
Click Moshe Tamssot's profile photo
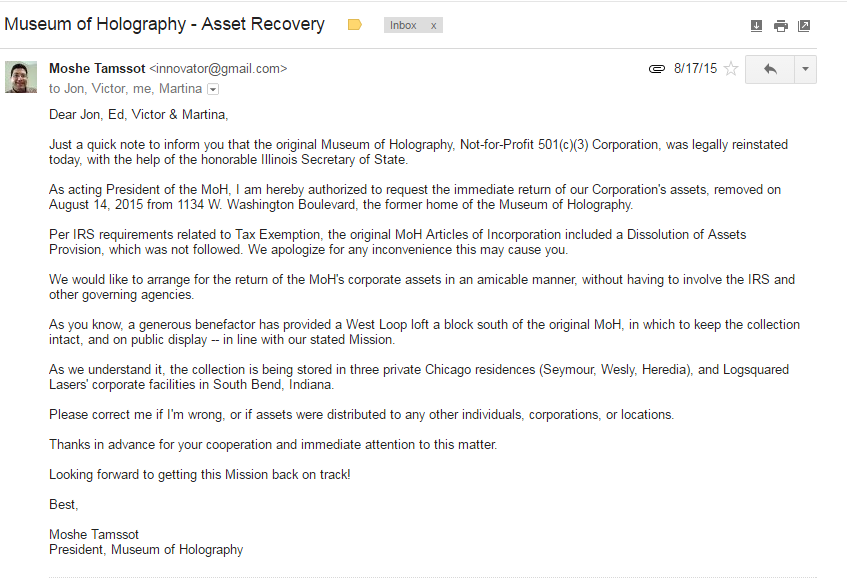pos(21,77)
